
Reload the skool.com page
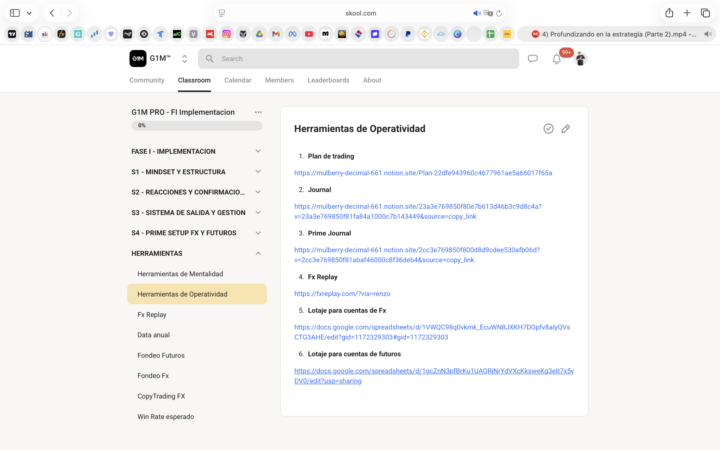[x=499, y=13]
